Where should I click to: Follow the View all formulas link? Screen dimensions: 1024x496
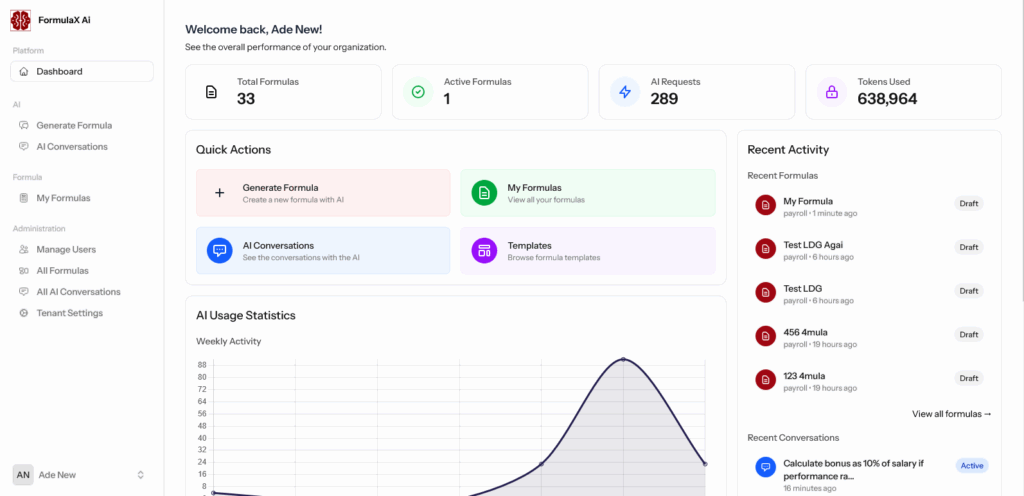[951, 413]
